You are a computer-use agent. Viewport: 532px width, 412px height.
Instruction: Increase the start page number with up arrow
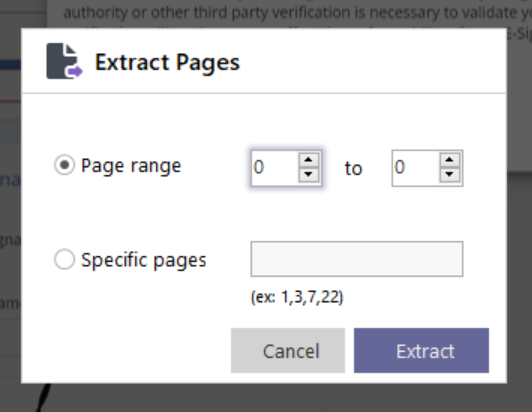pos(308,160)
